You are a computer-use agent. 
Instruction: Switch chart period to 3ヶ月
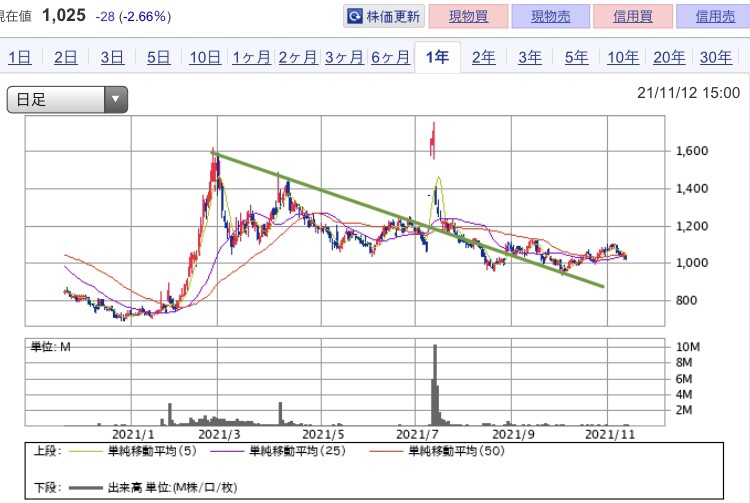click(344, 57)
